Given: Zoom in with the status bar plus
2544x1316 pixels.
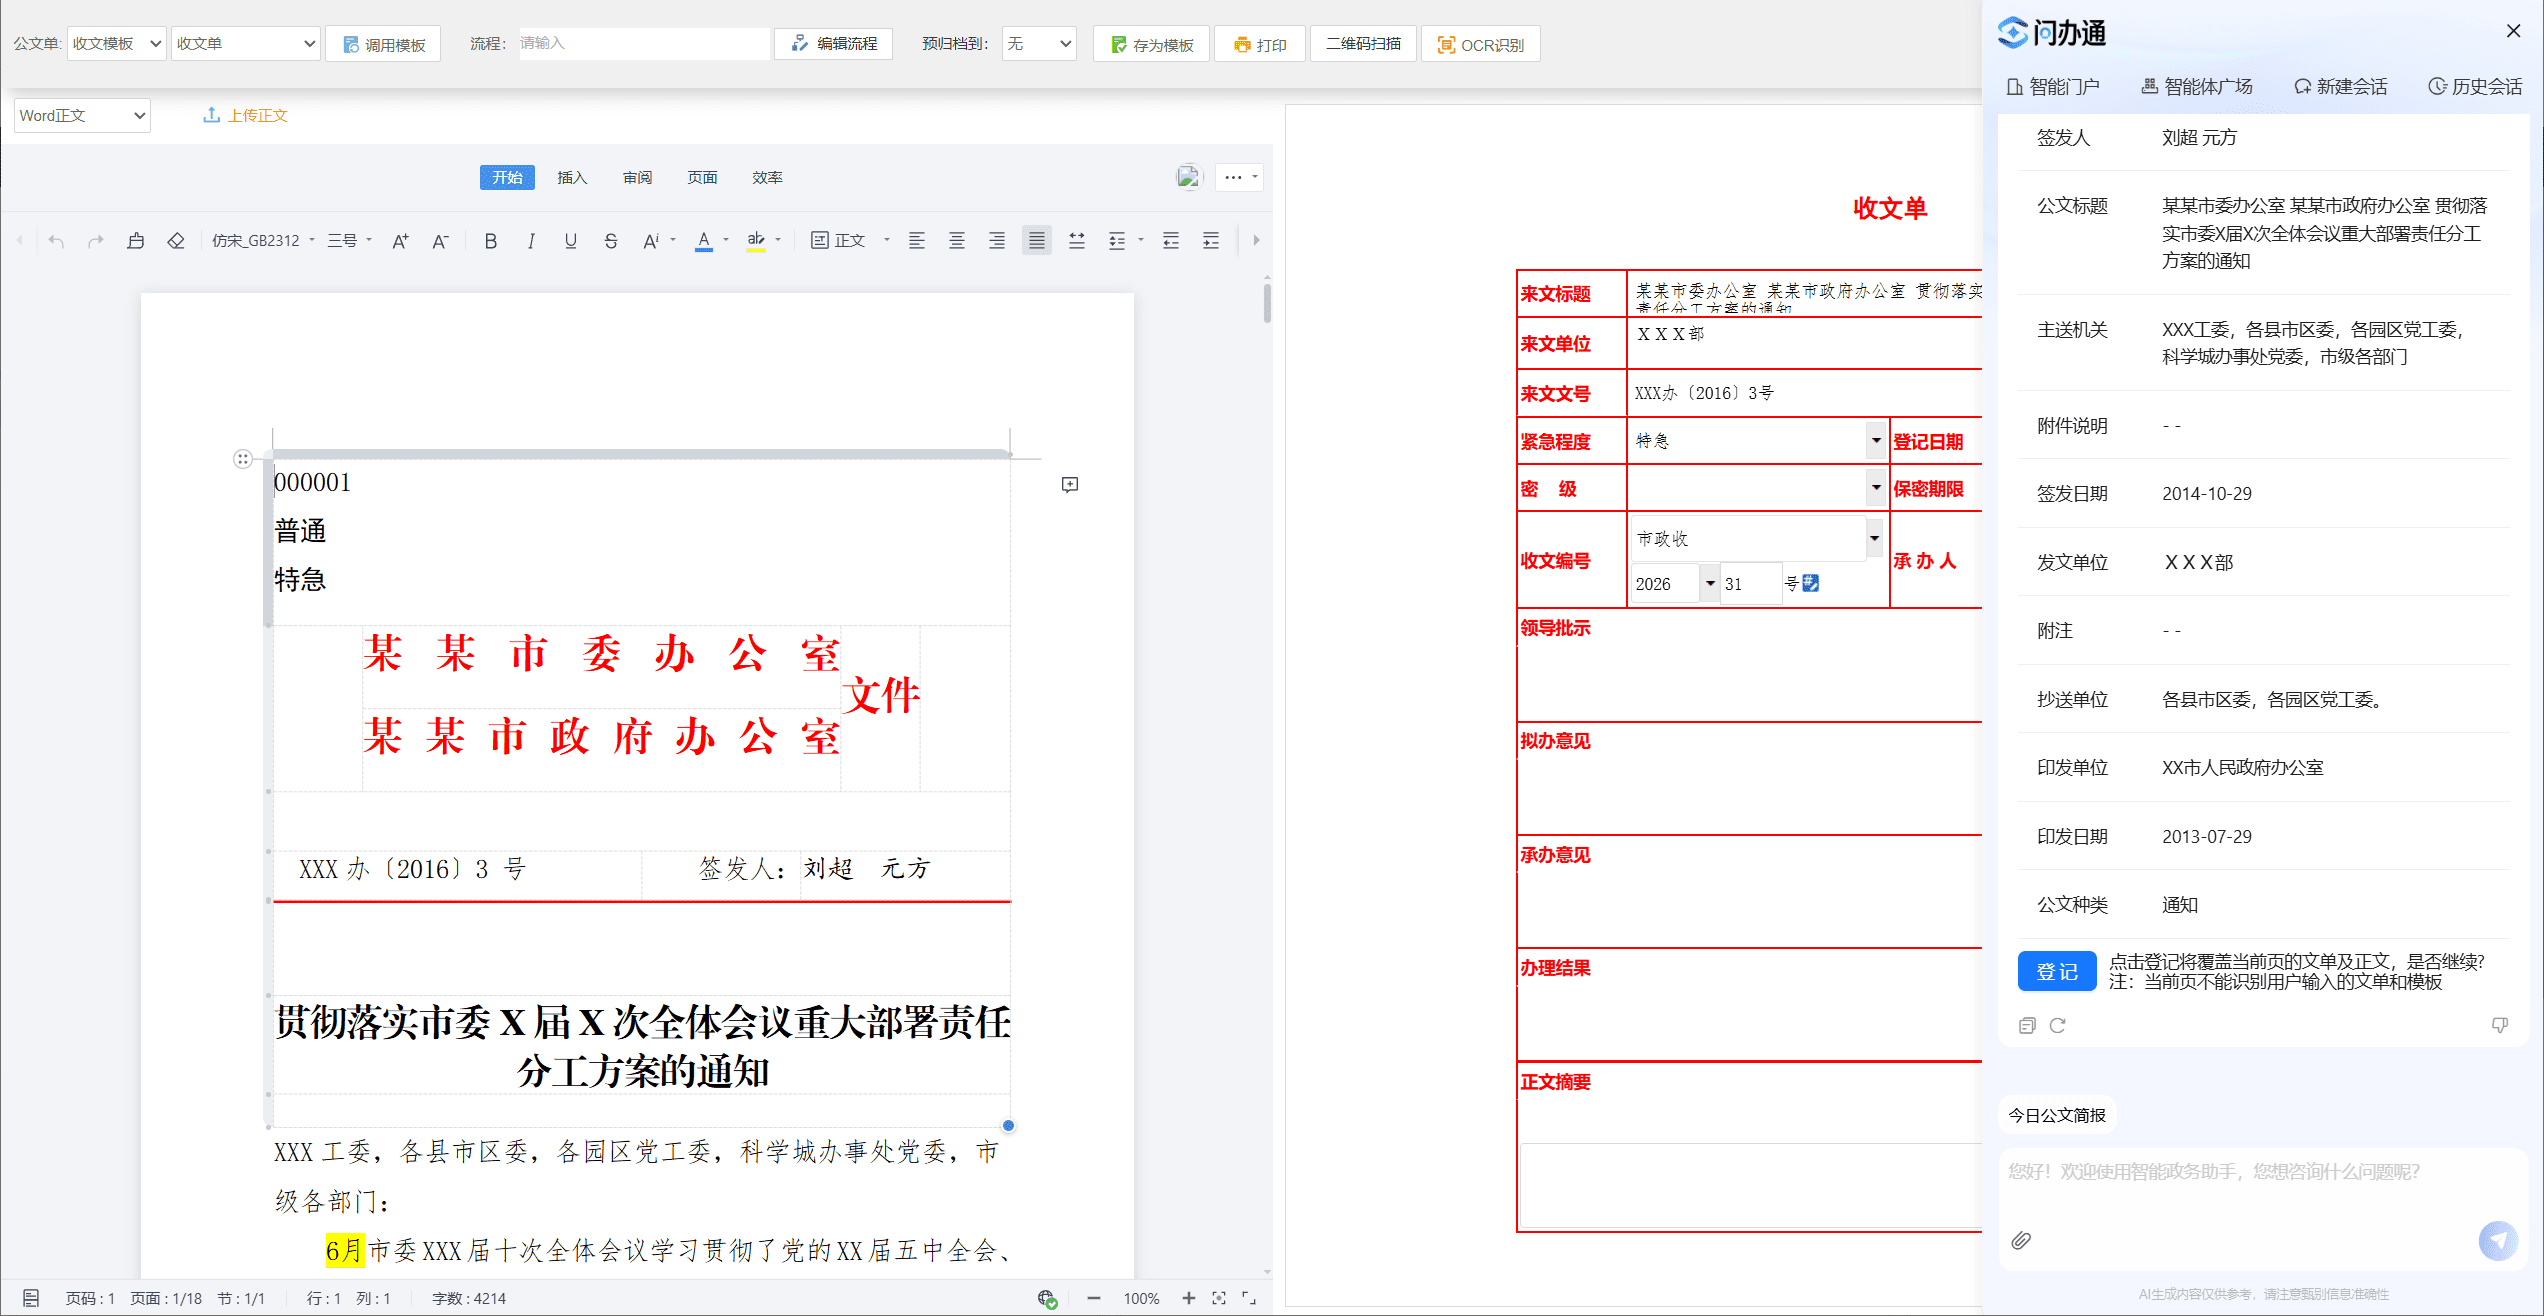Looking at the screenshot, I should point(1188,1298).
